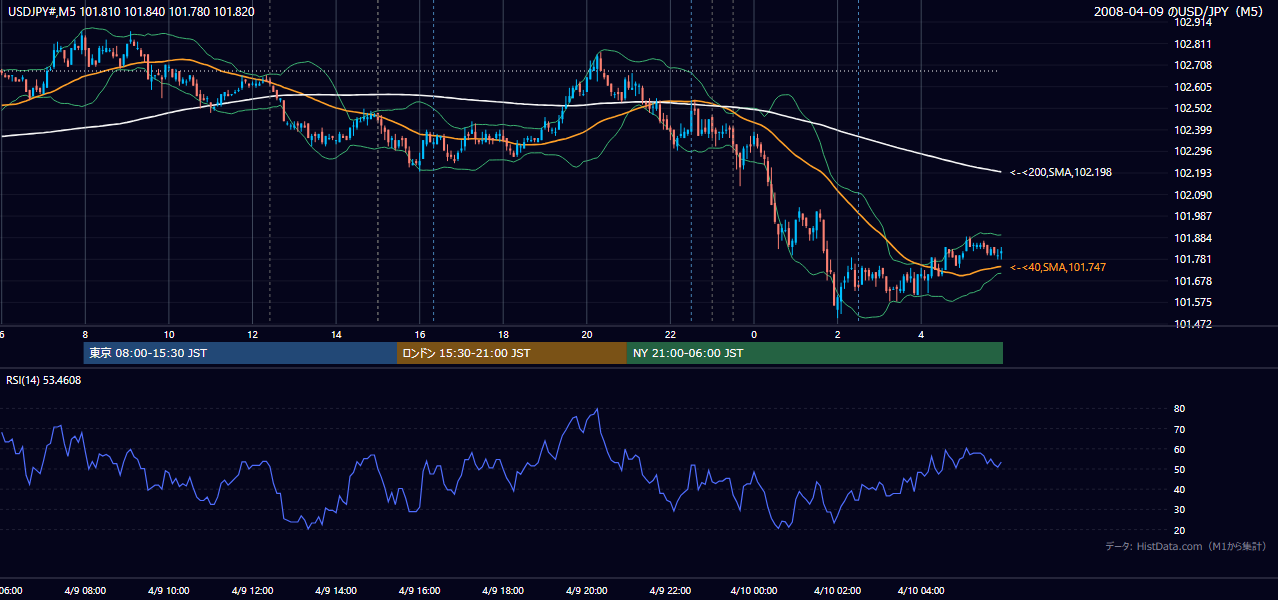Click the 4/9 18:00 time axis label
The height and width of the screenshot is (600, 1278).
[504, 590]
